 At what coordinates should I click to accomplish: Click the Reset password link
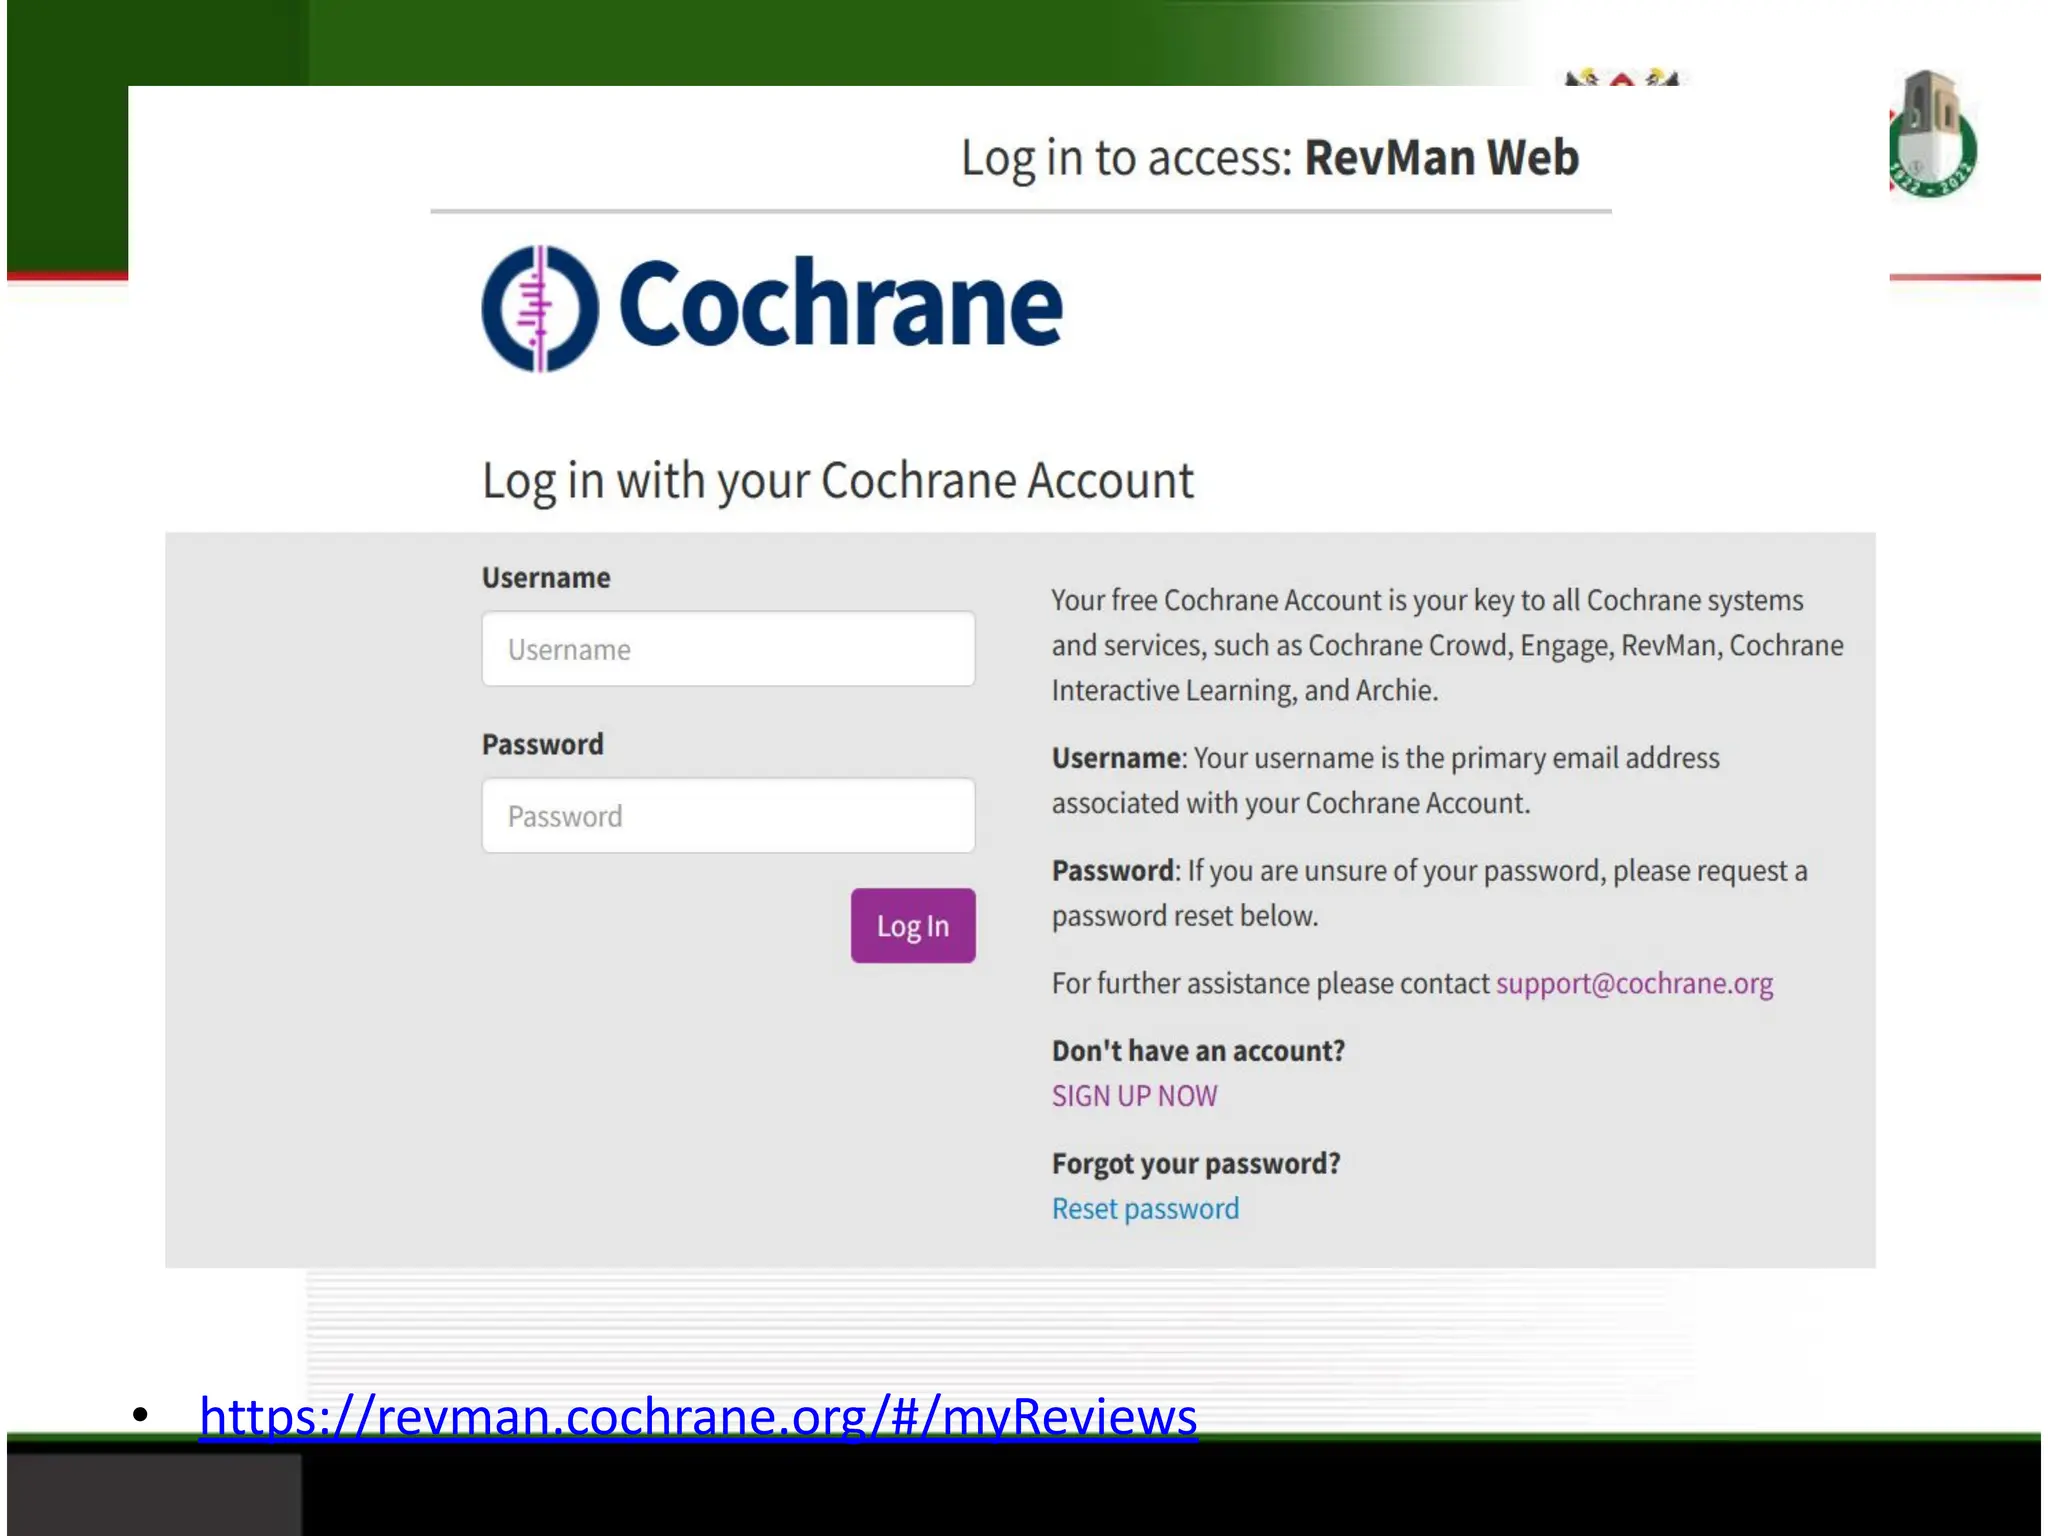1145,1209
